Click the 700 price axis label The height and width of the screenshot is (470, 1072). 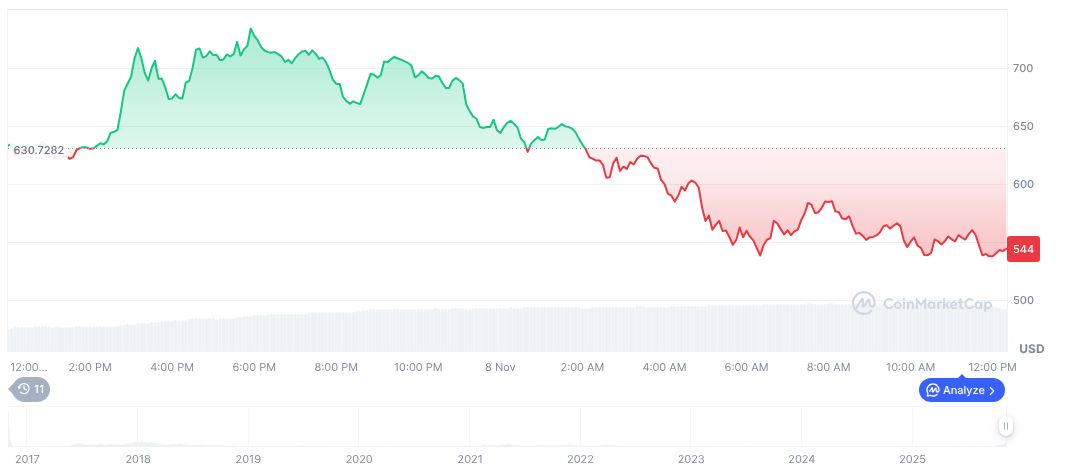tap(1022, 68)
